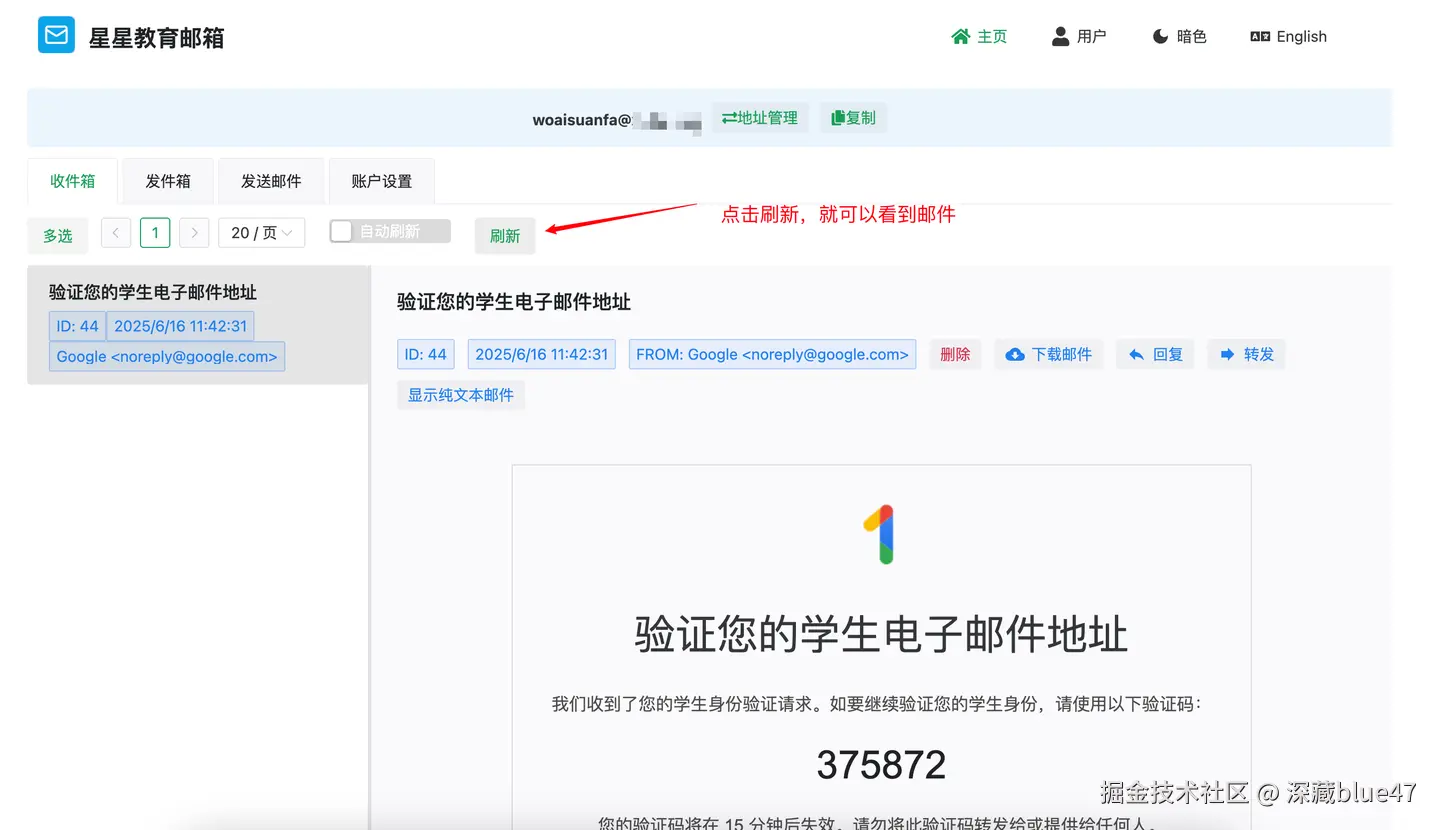Download the email via 下载邮件
This screenshot has width=1440, height=830.
[x=1048, y=354]
